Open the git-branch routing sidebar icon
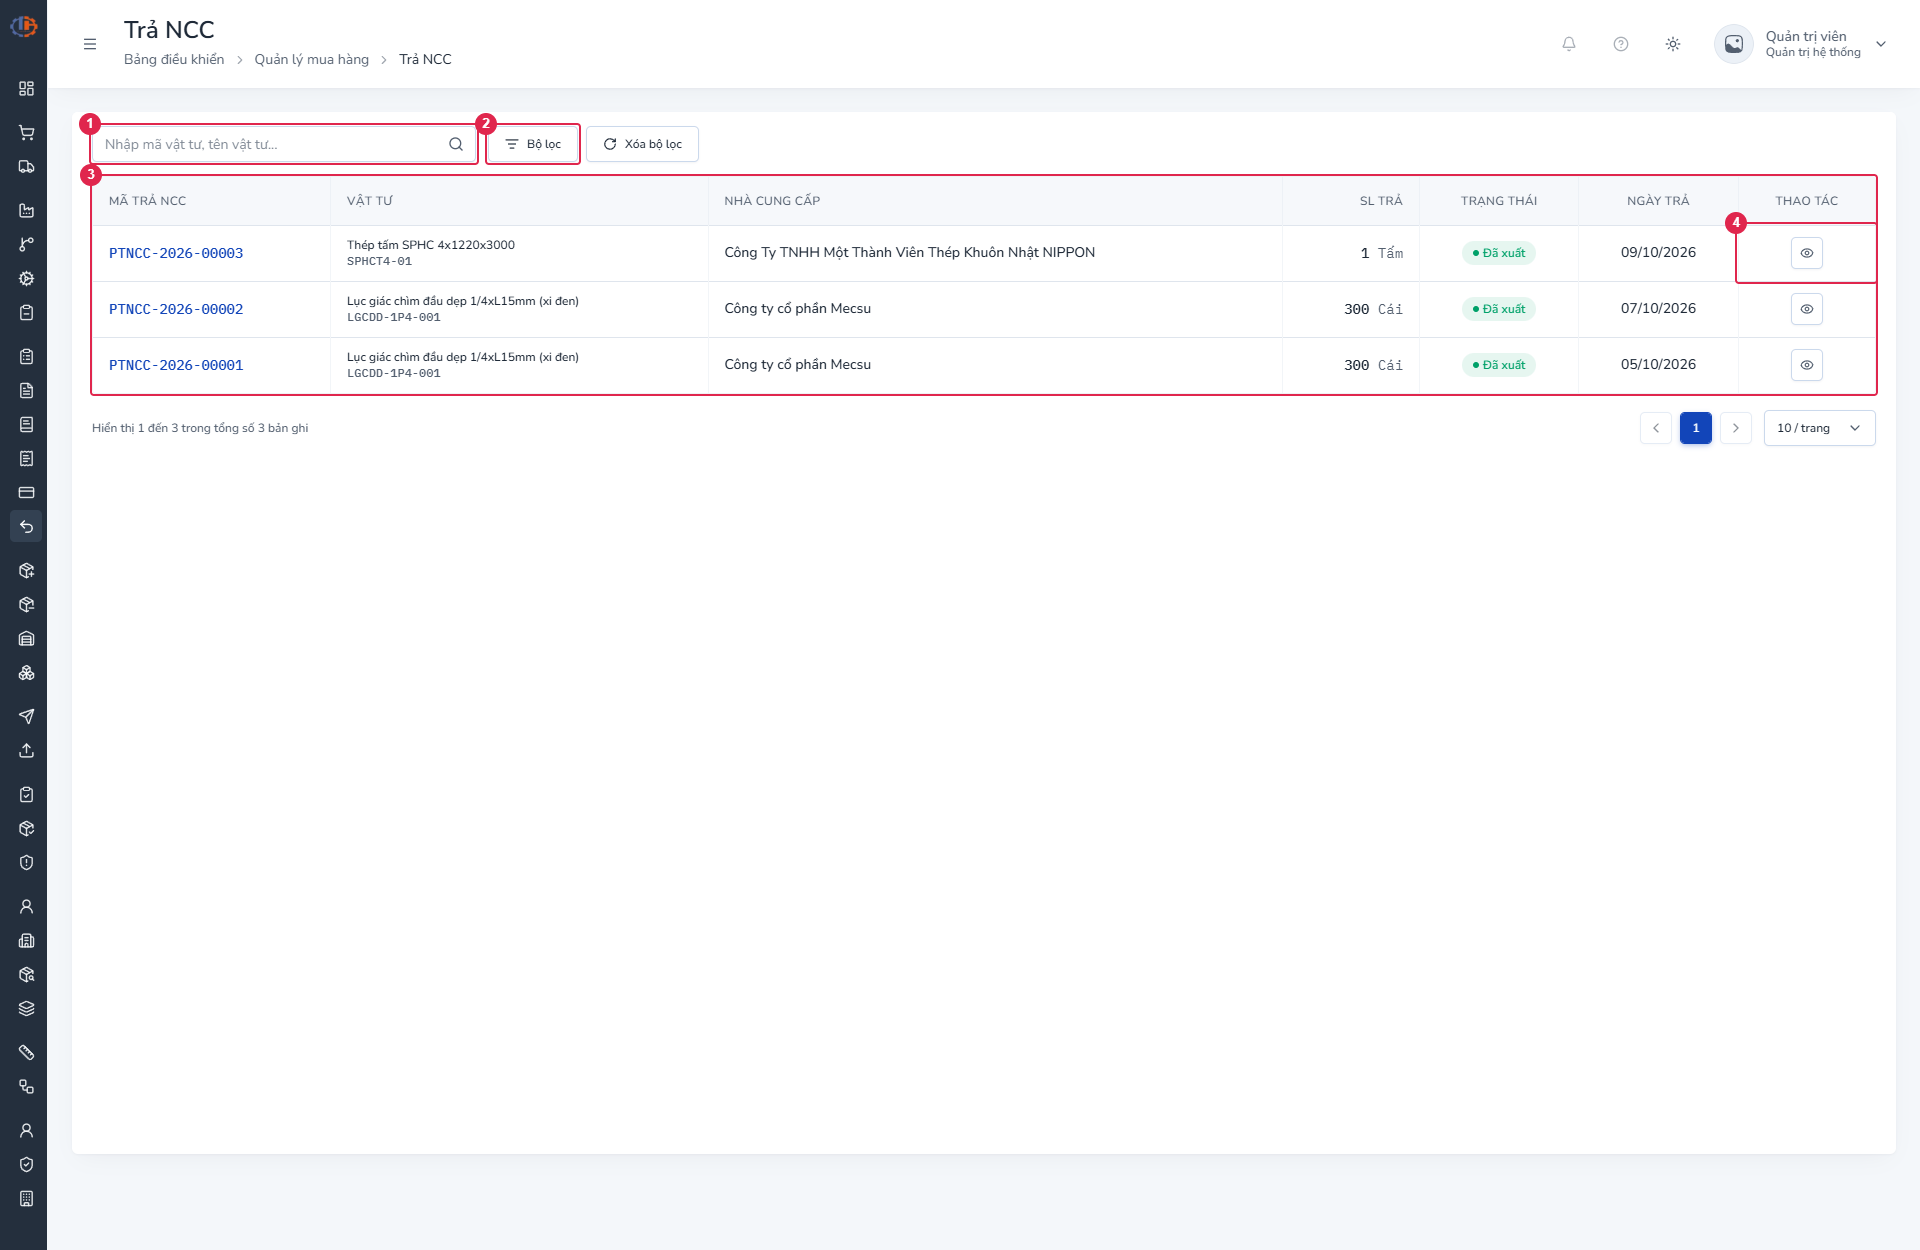Viewport: 1920px width, 1250px height. click(26, 245)
